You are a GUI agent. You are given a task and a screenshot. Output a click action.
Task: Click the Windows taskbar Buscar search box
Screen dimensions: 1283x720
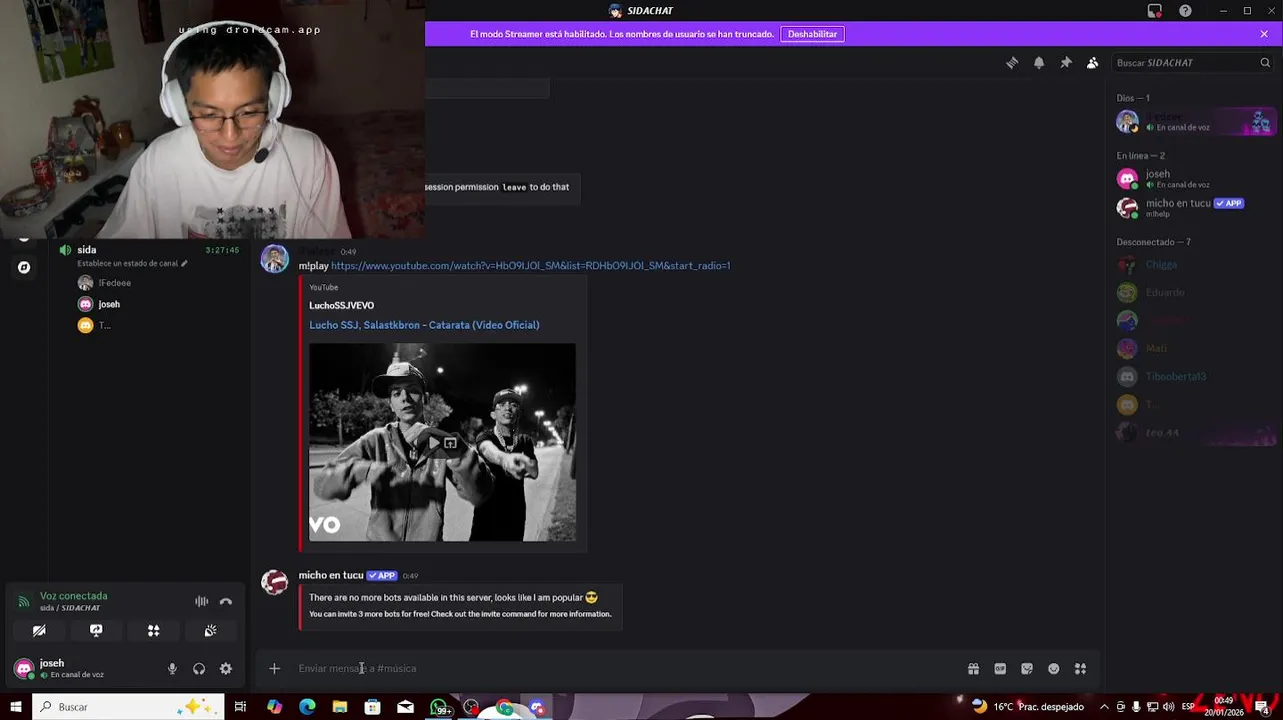[x=128, y=707]
